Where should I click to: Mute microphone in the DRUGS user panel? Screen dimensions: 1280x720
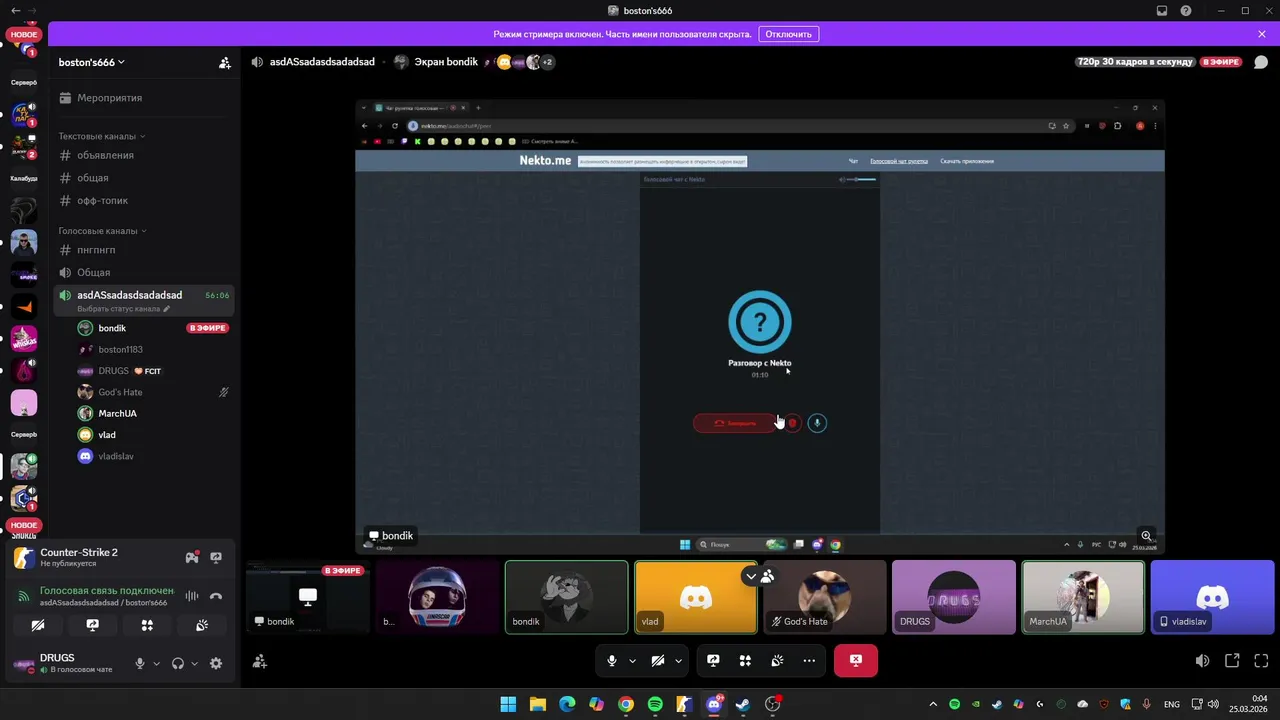140,663
